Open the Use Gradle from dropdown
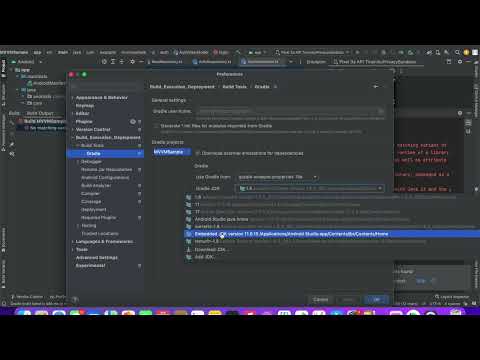 pyautogui.click(x=278, y=177)
